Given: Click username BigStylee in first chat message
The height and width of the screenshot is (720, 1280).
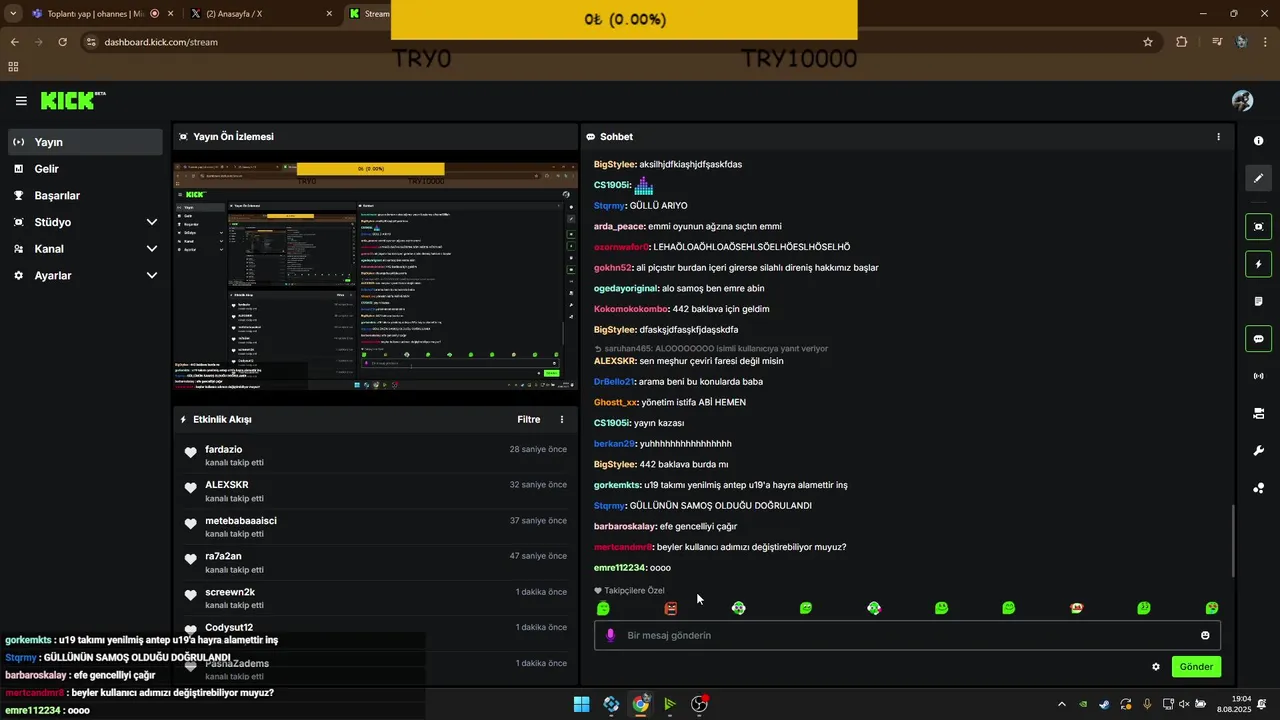Looking at the screenshot, I should pos(615,164).
